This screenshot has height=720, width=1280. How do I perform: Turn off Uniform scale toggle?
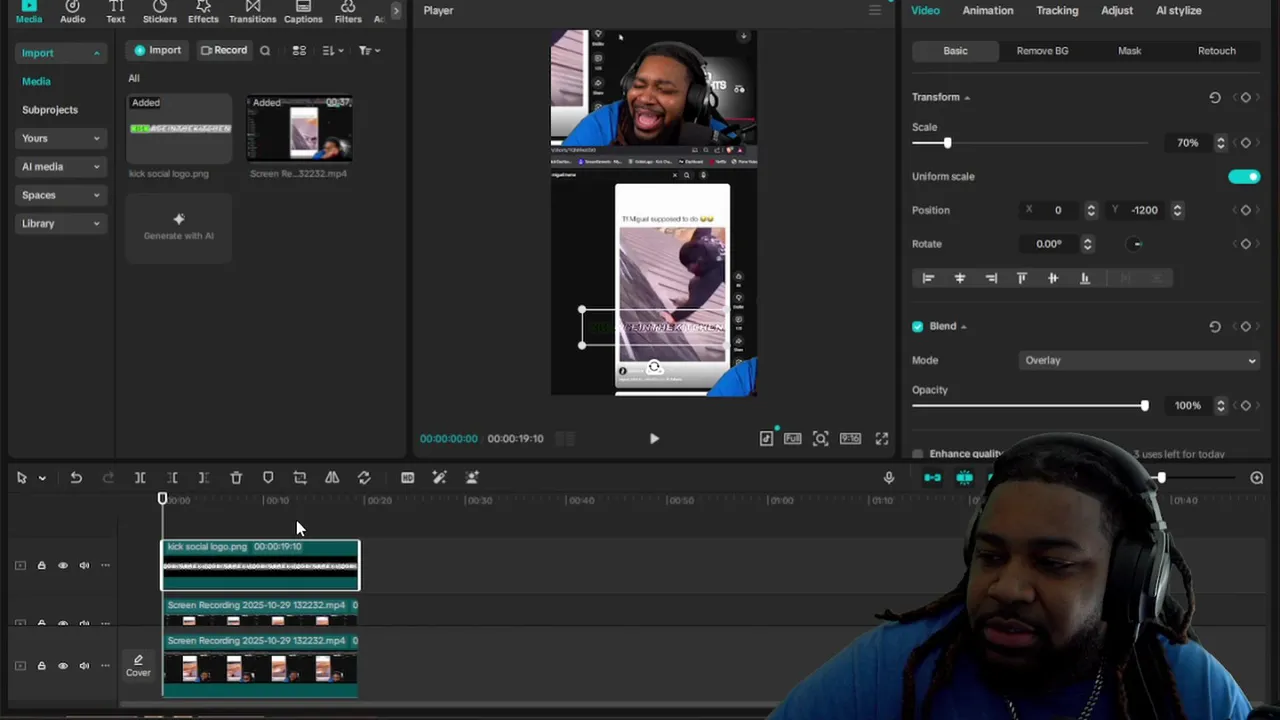click(1244, 177)
